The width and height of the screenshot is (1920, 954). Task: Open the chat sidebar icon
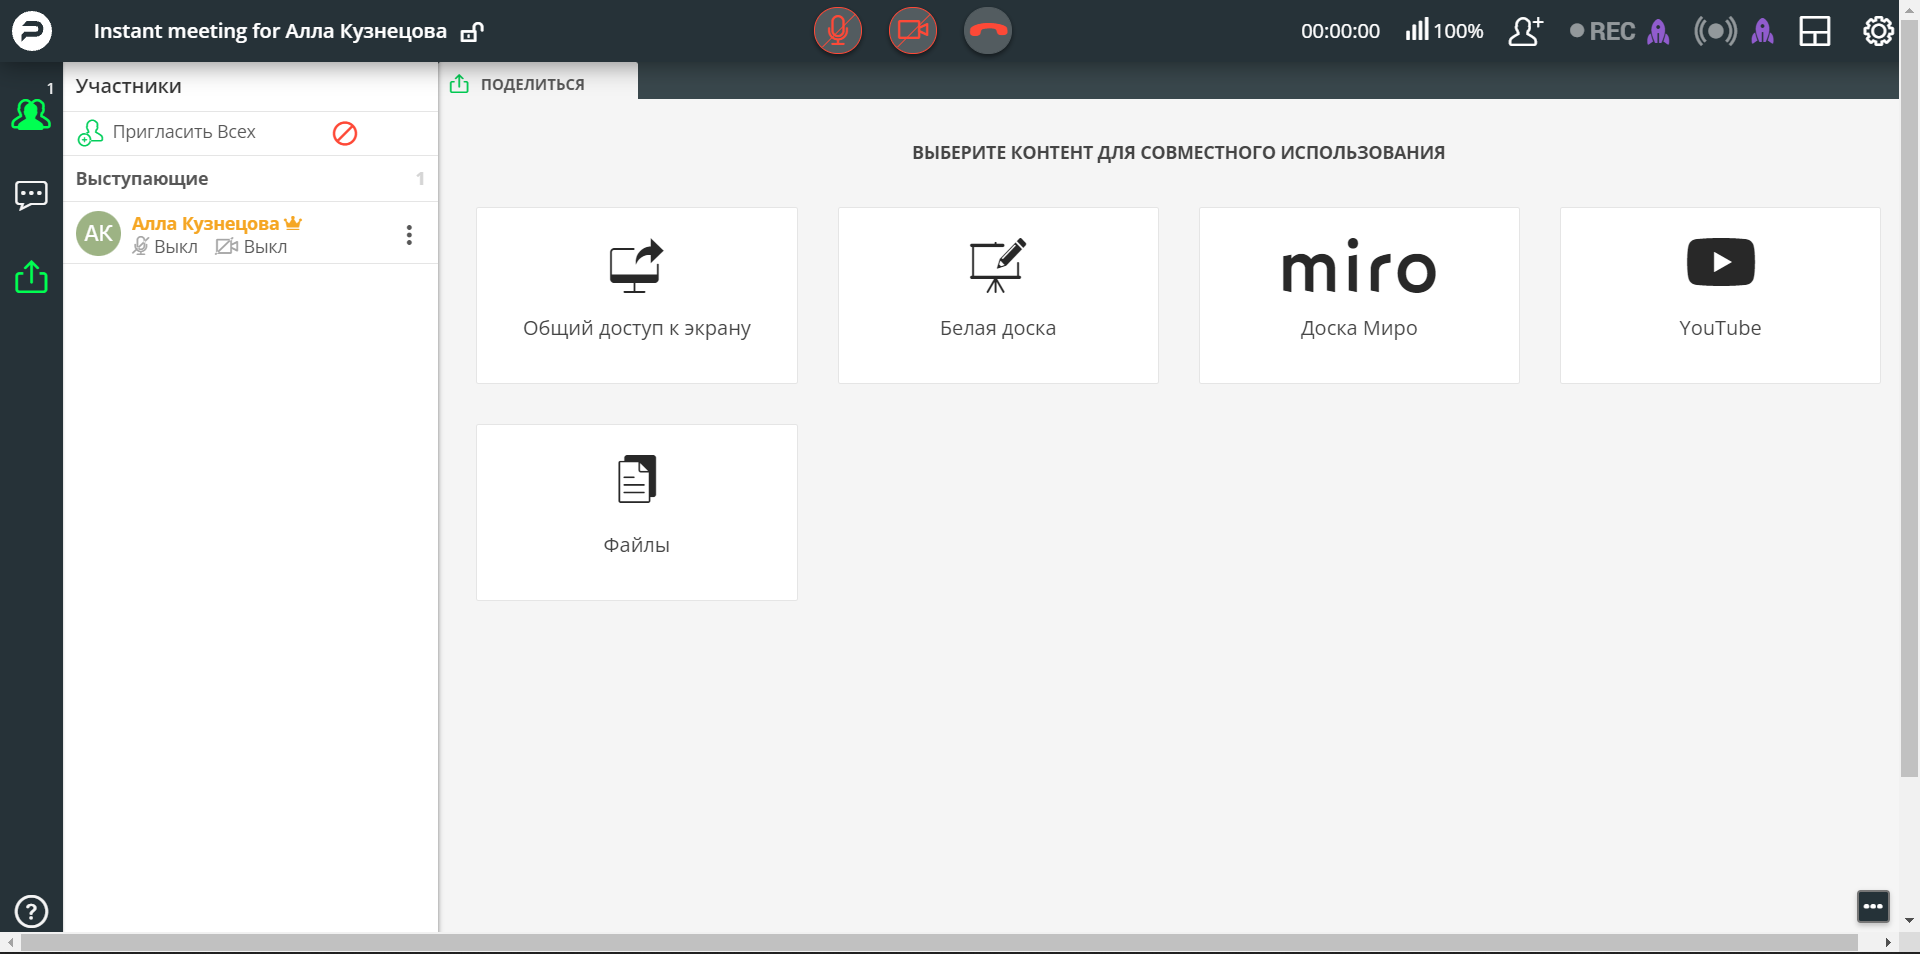pos(31,195)
